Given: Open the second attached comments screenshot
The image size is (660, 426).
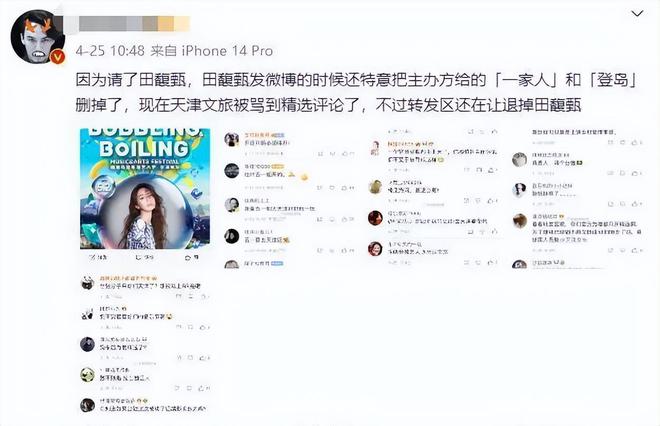Looking at the screenshot, I should [290, 198].
